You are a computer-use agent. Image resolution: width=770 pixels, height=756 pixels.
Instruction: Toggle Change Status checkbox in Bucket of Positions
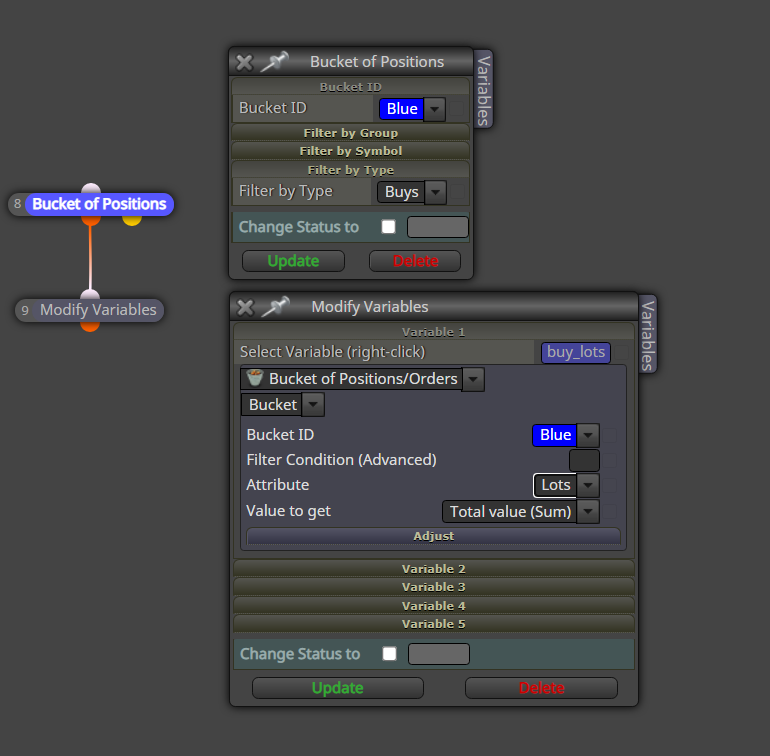pyautogui.click(x=388, y=226)
